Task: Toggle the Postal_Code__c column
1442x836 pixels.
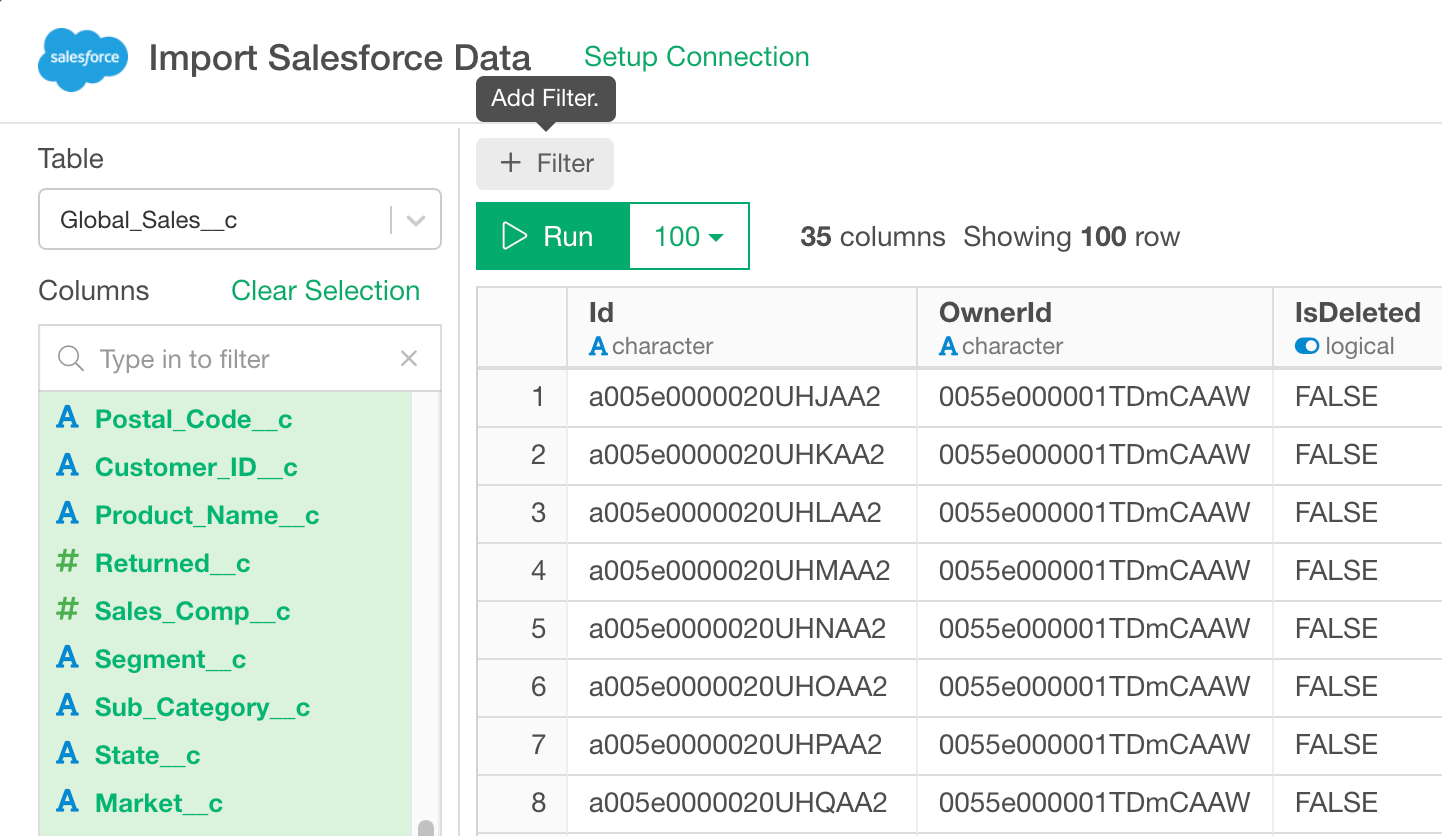Action: coord(225,419)
